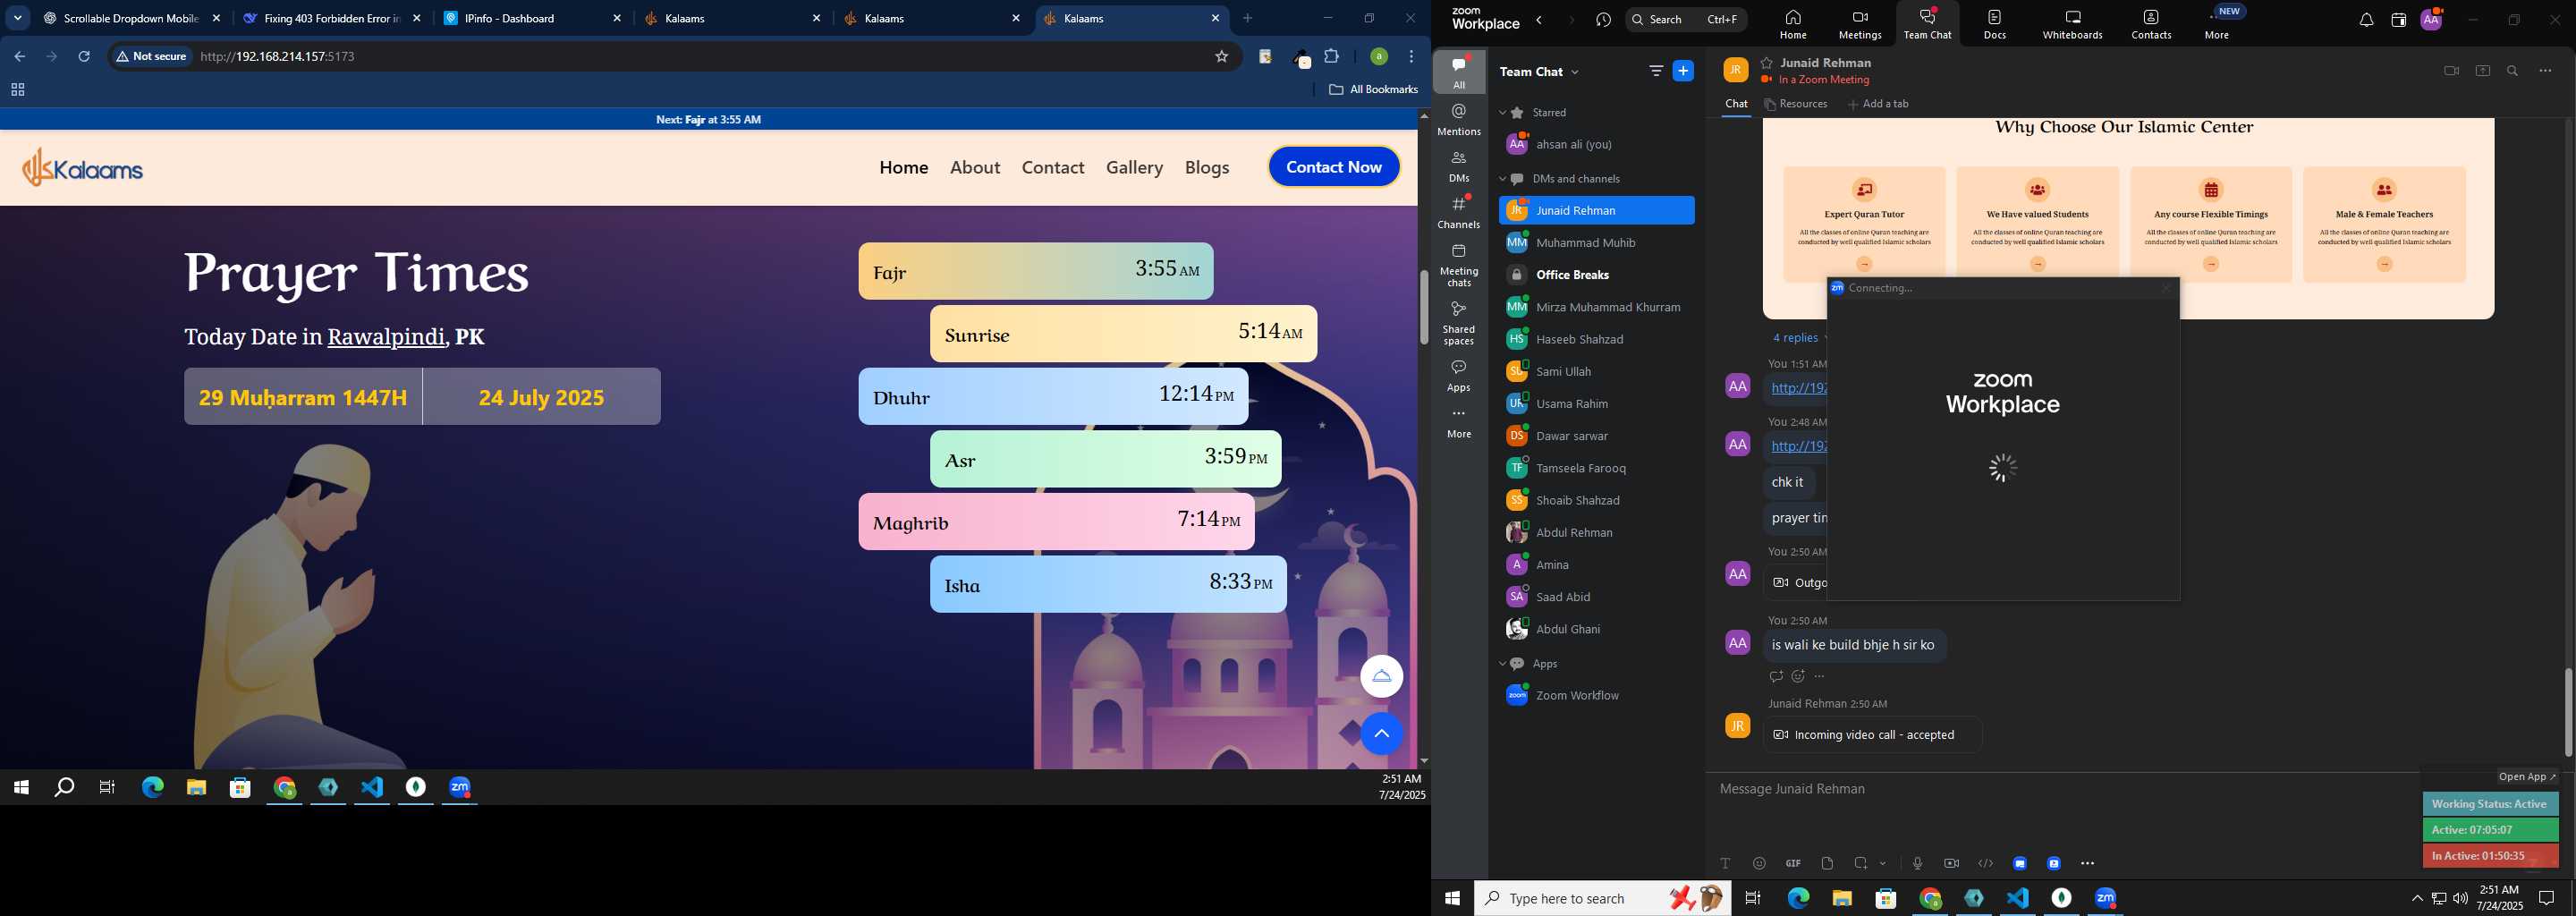
Task: Open the More menu in Zoom top bar
Action: 2217,24
